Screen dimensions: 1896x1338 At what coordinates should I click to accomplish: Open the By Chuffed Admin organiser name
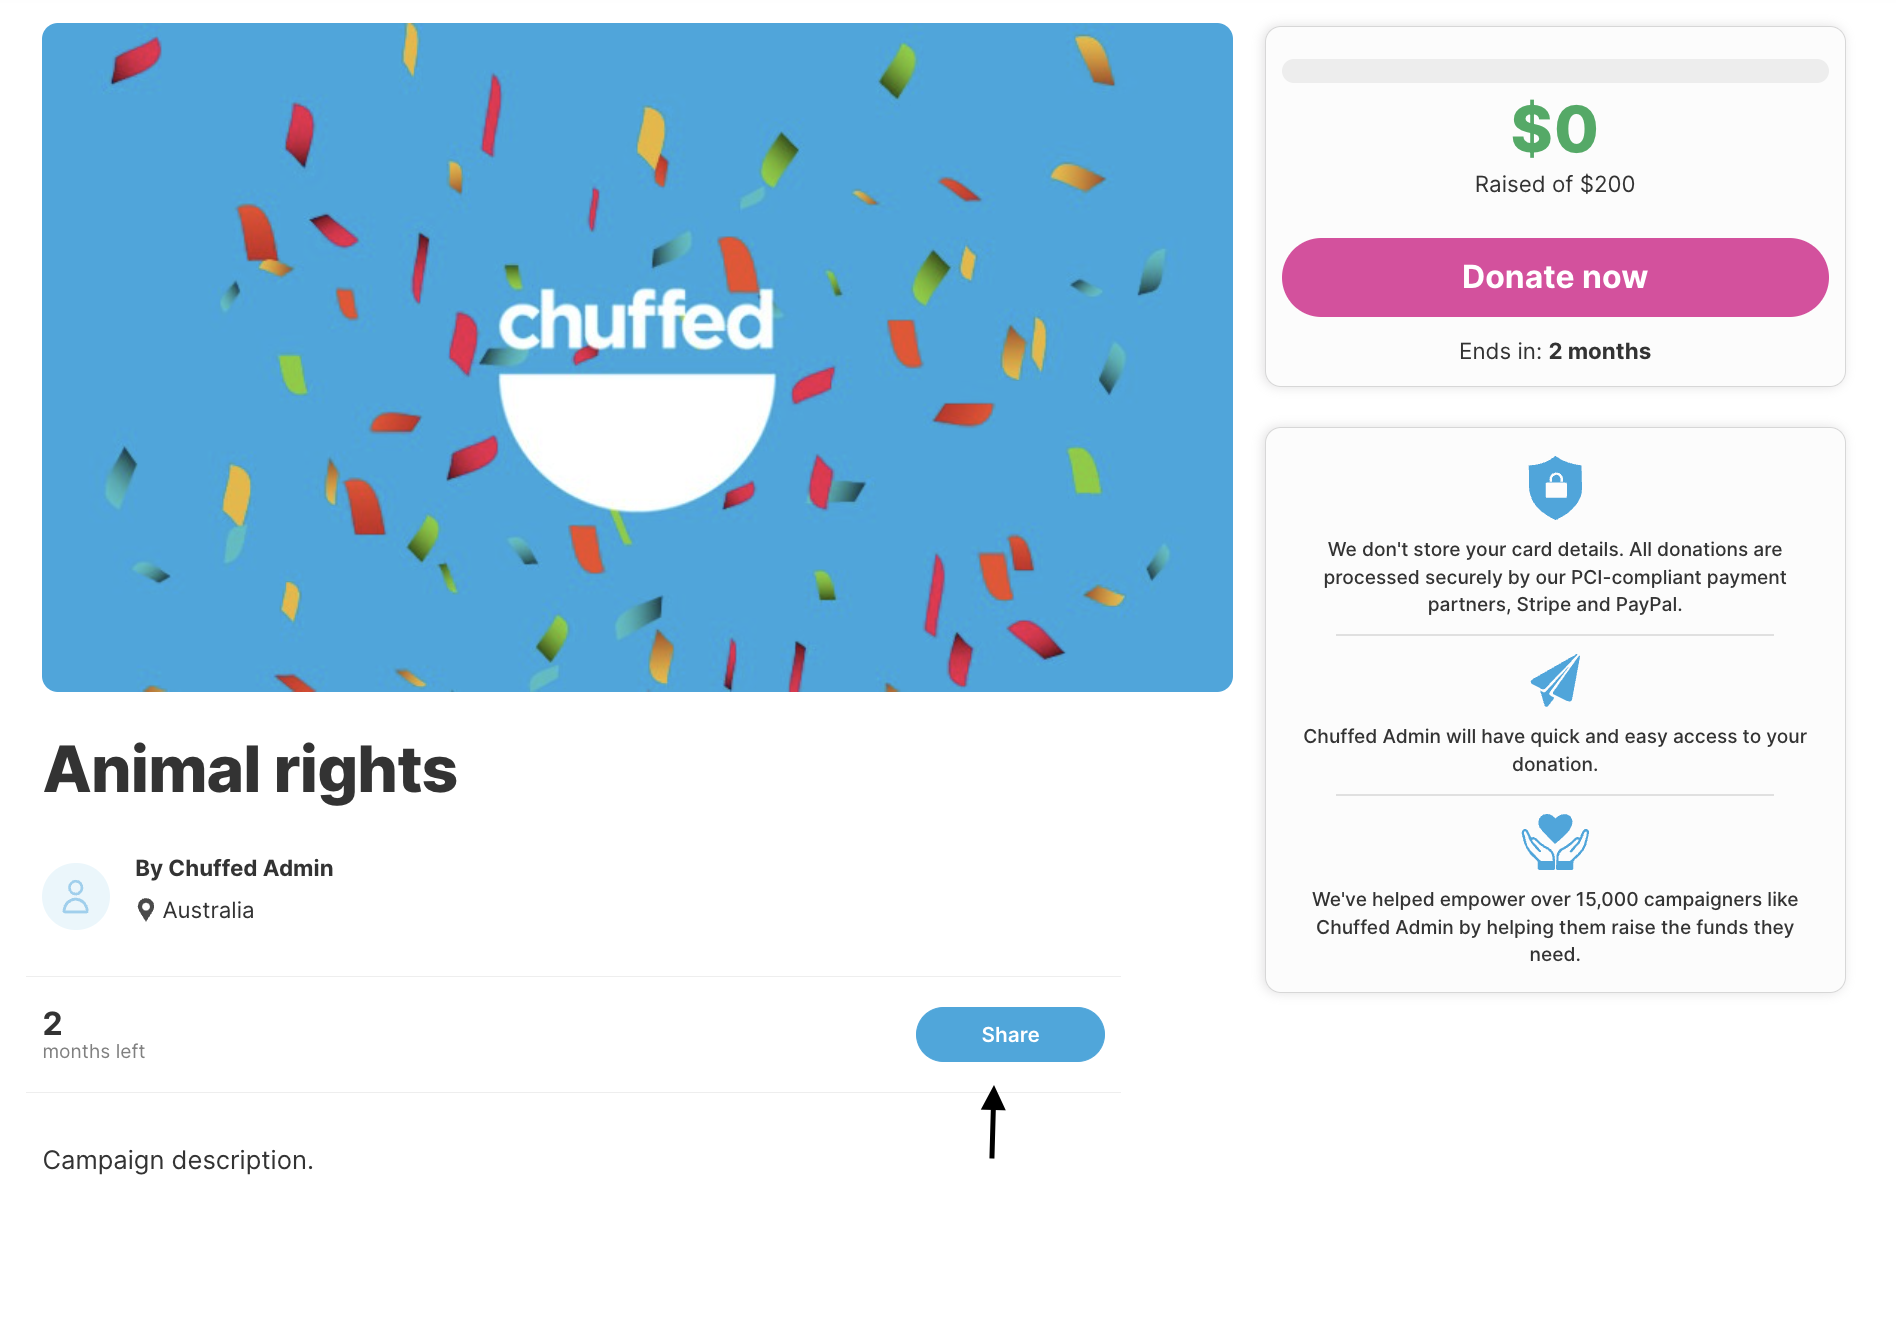pos(234,868)
